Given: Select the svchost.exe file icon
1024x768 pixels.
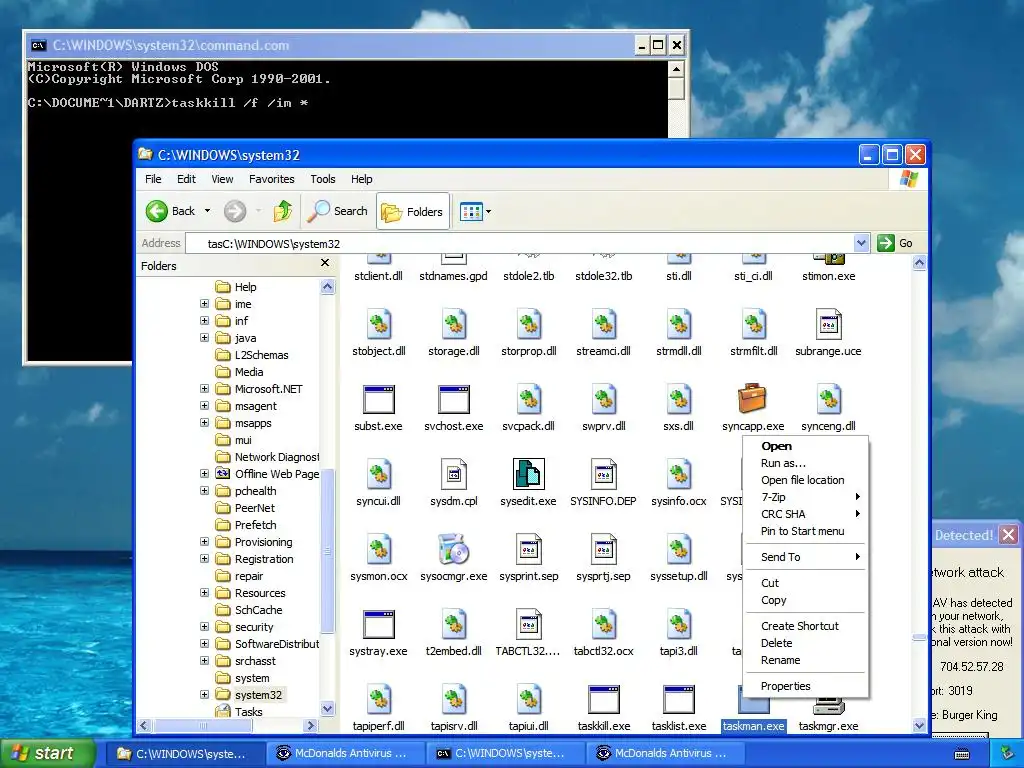Looking at the screenshot, I should click(454, 399).
